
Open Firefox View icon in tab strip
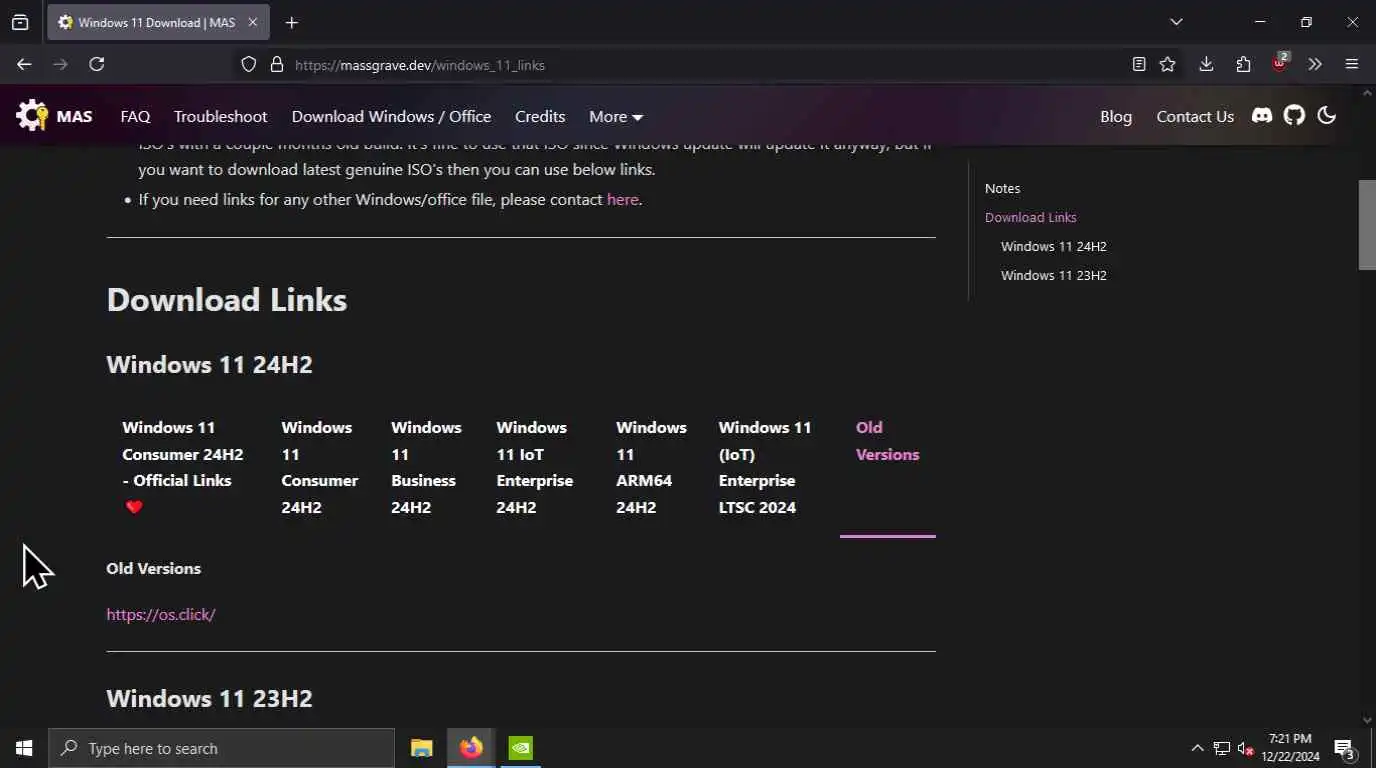[x=20, y=22]
